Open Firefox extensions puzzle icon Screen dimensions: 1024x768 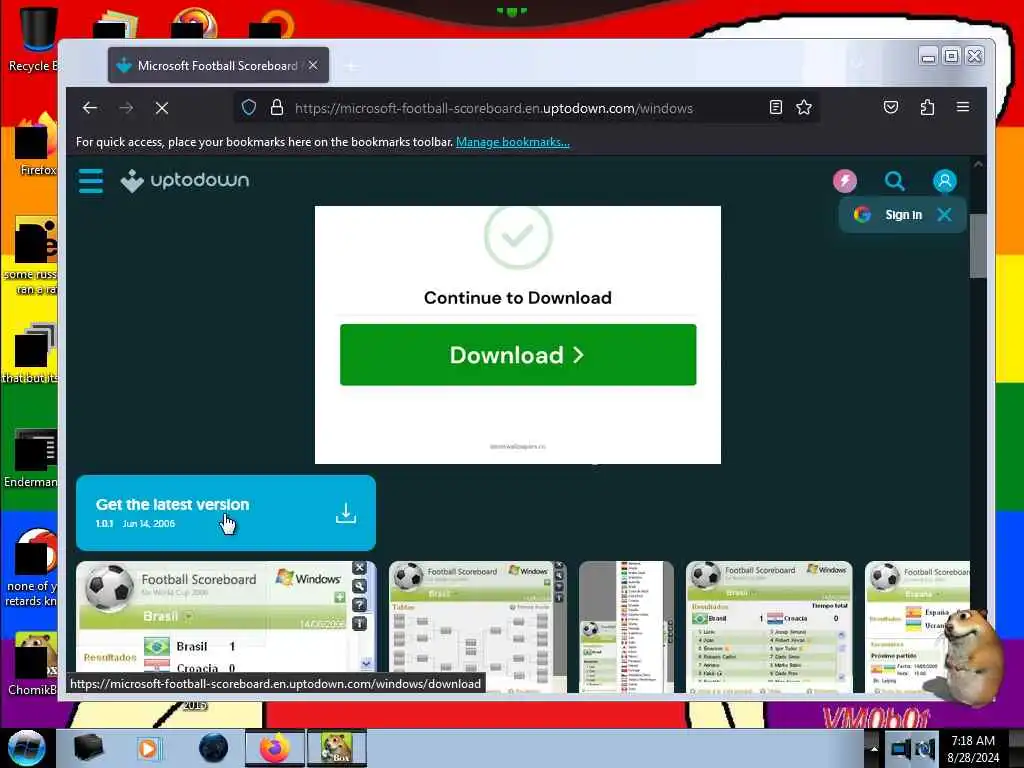point(927,107)
